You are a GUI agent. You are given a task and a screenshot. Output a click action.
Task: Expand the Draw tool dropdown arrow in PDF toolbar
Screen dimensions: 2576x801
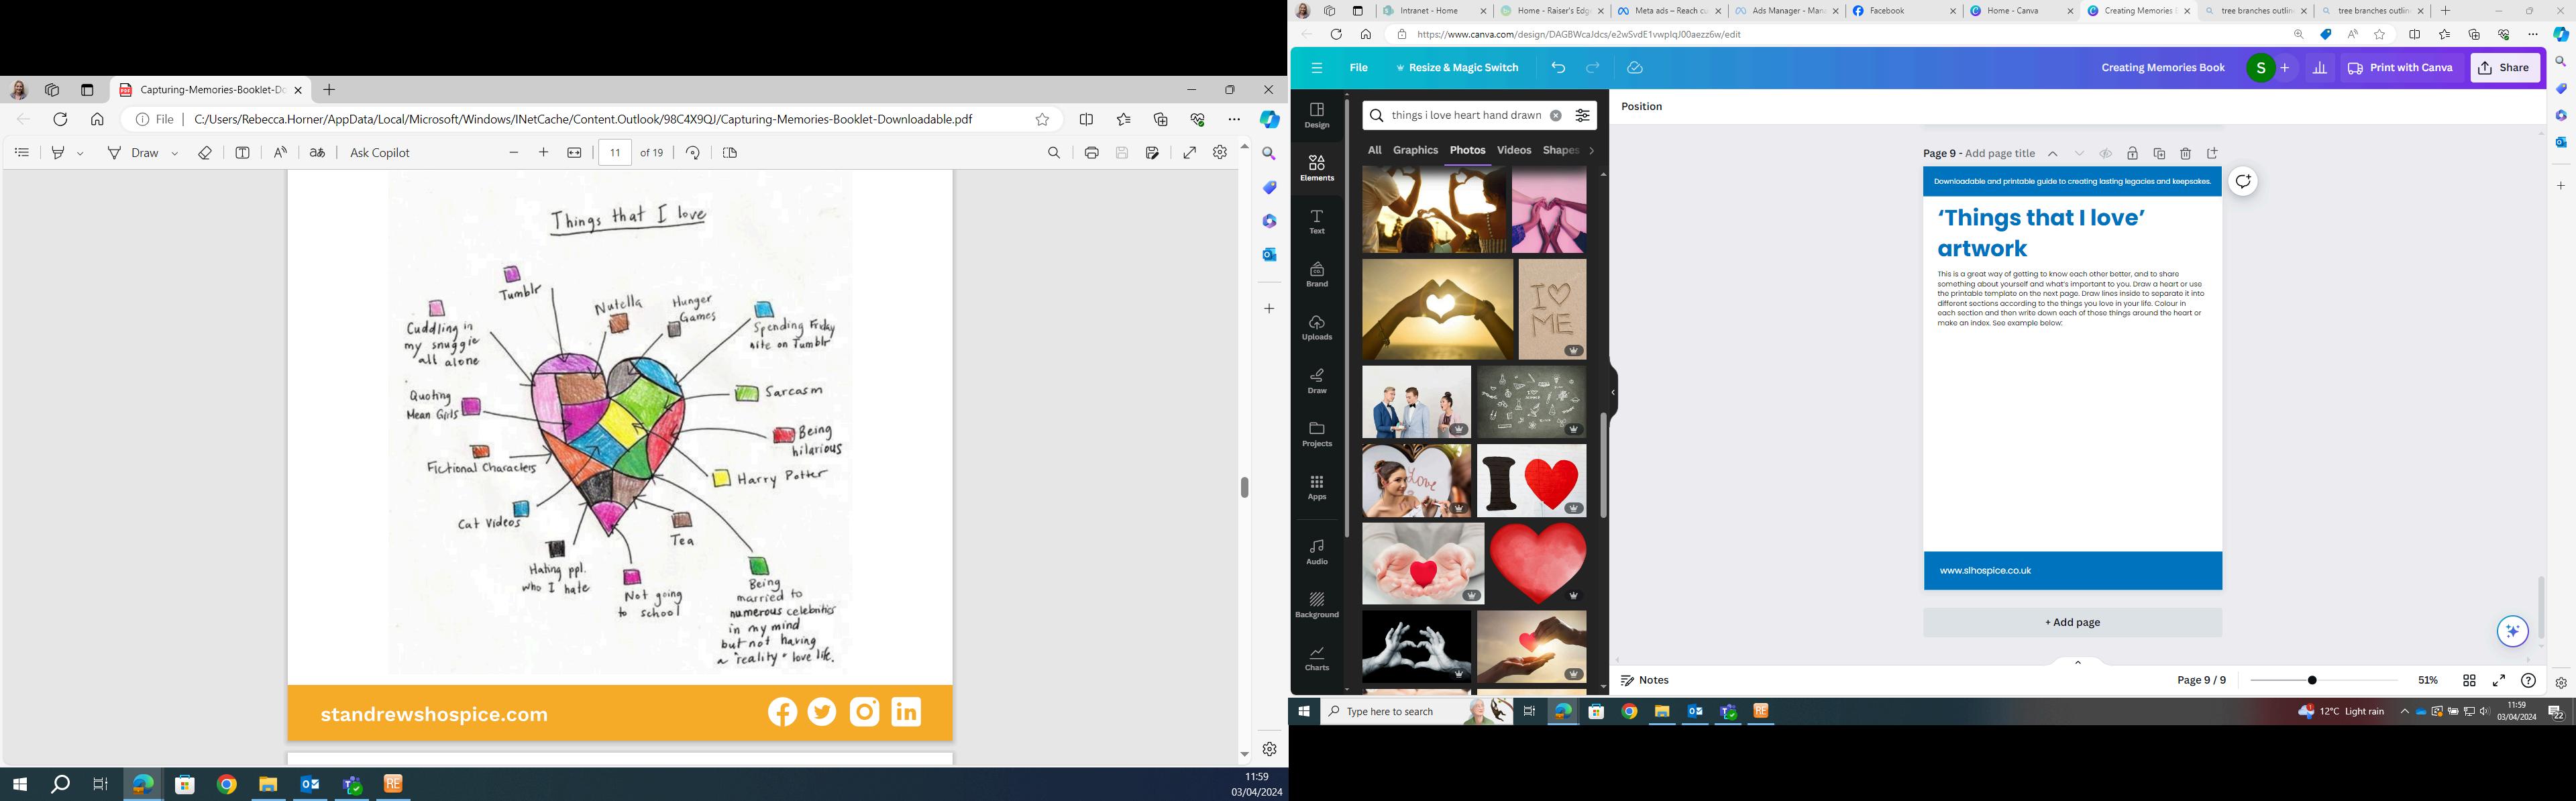(x=175, y=154)
